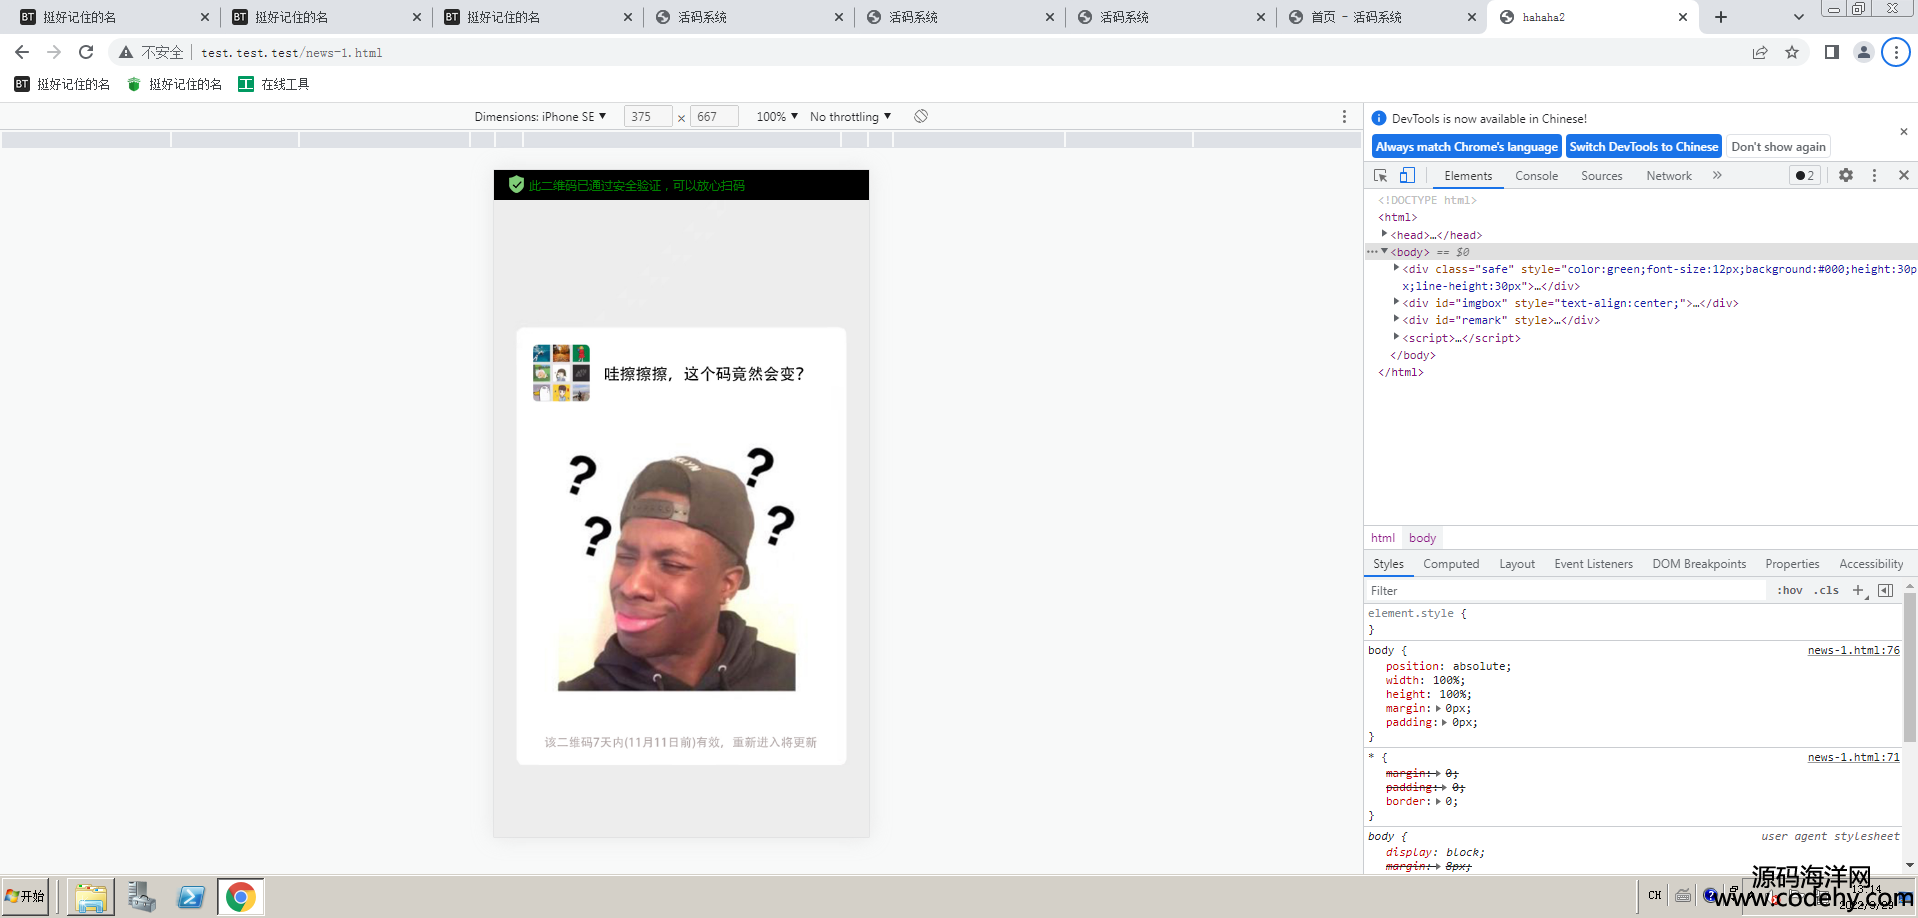The image size is (1918, 918).
Task: Bookmark this page with the star
Action: tap(1792, 52)
